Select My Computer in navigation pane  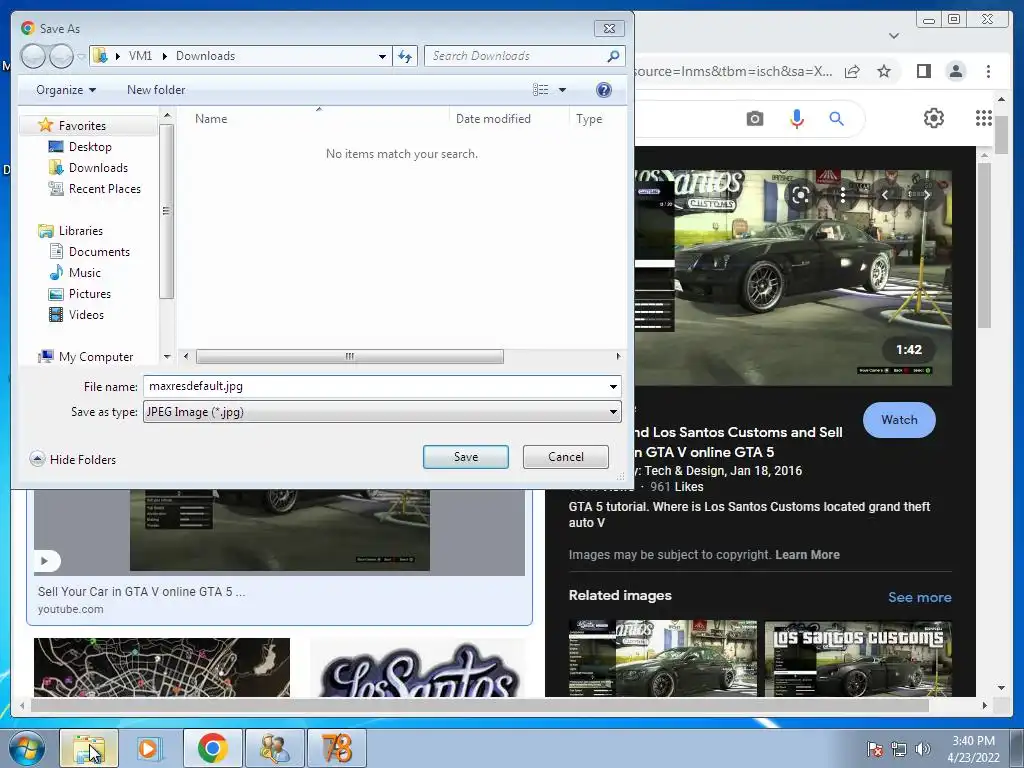point(95,357)
